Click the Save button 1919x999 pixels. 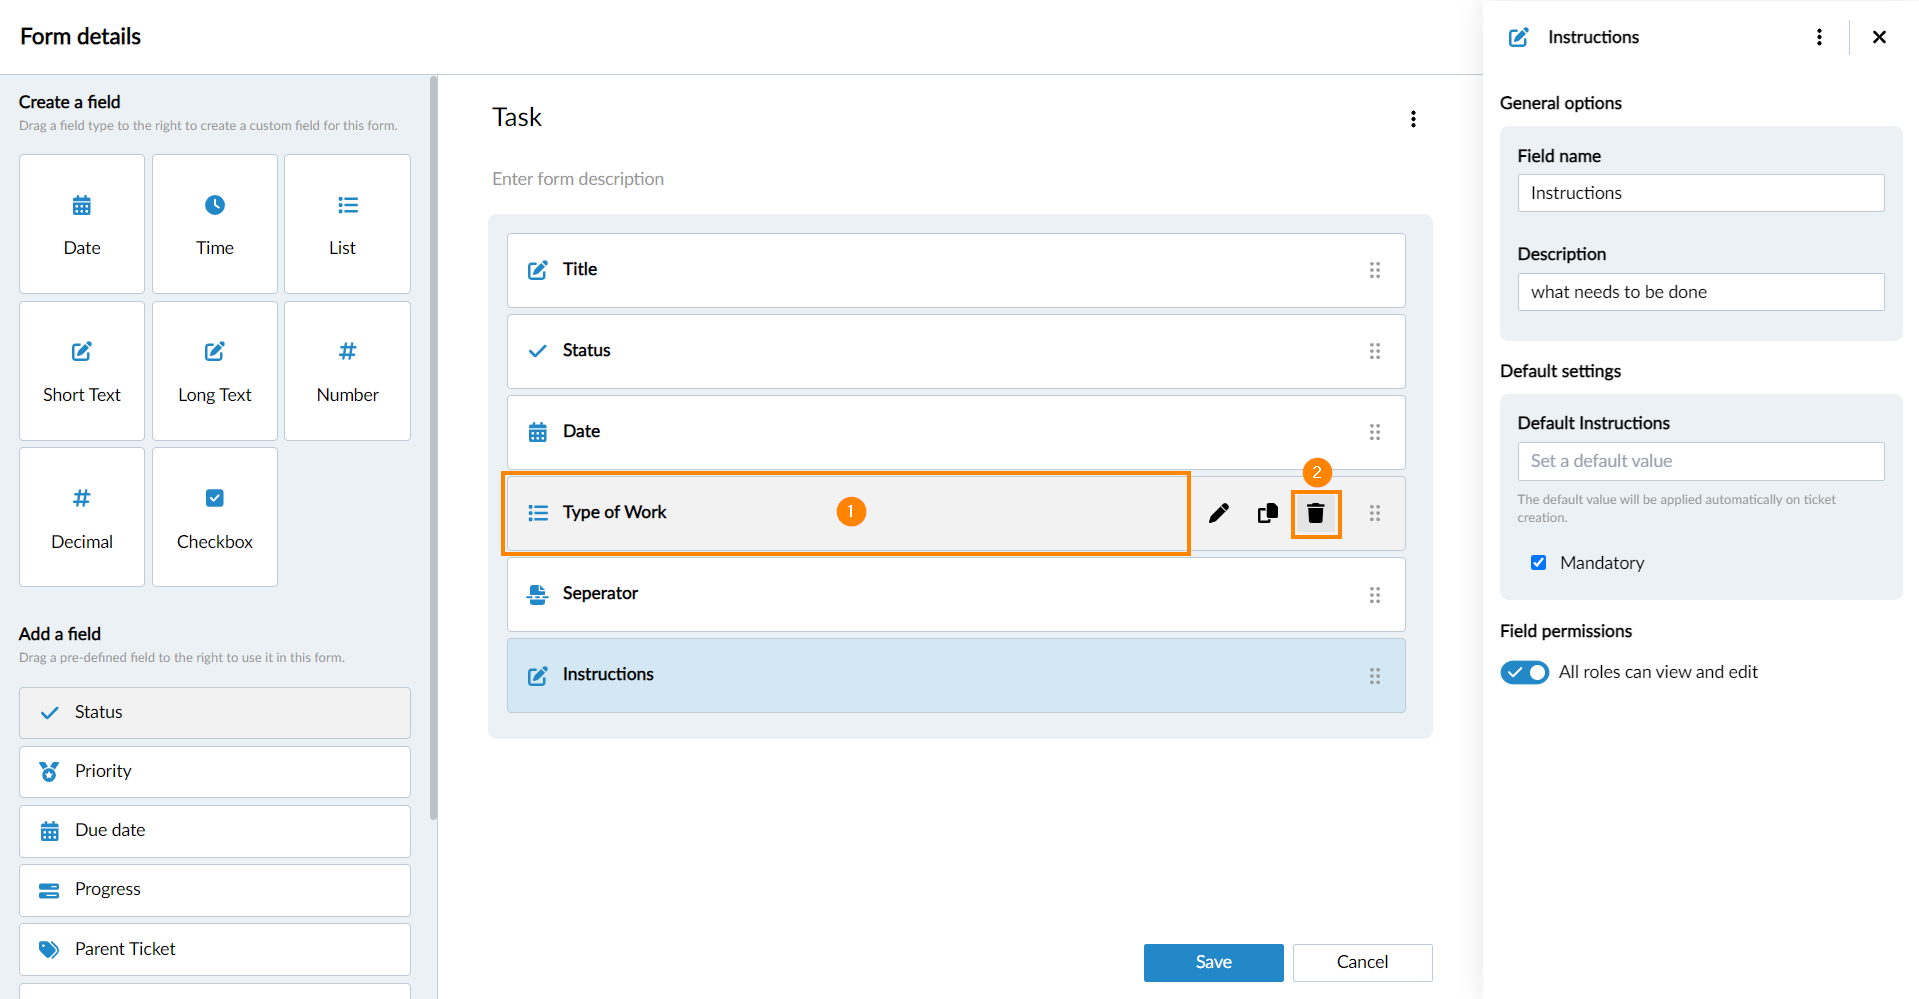point(1213,962)
